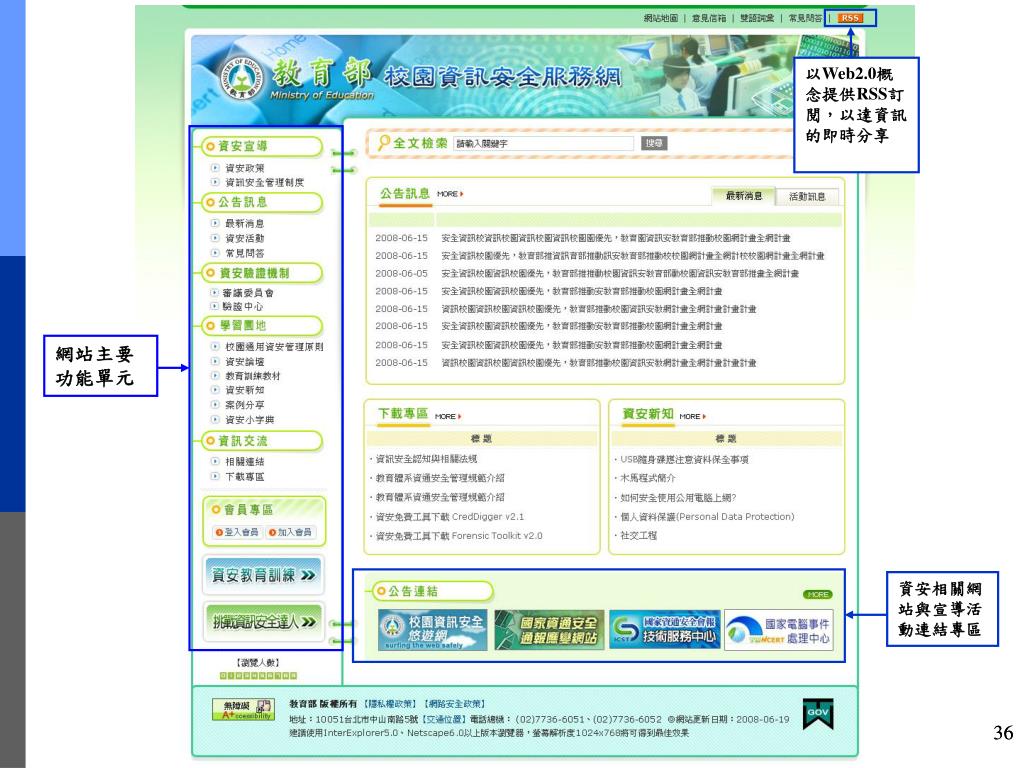Select 審議委員會 in the left menu

click(x=248, y=293)
